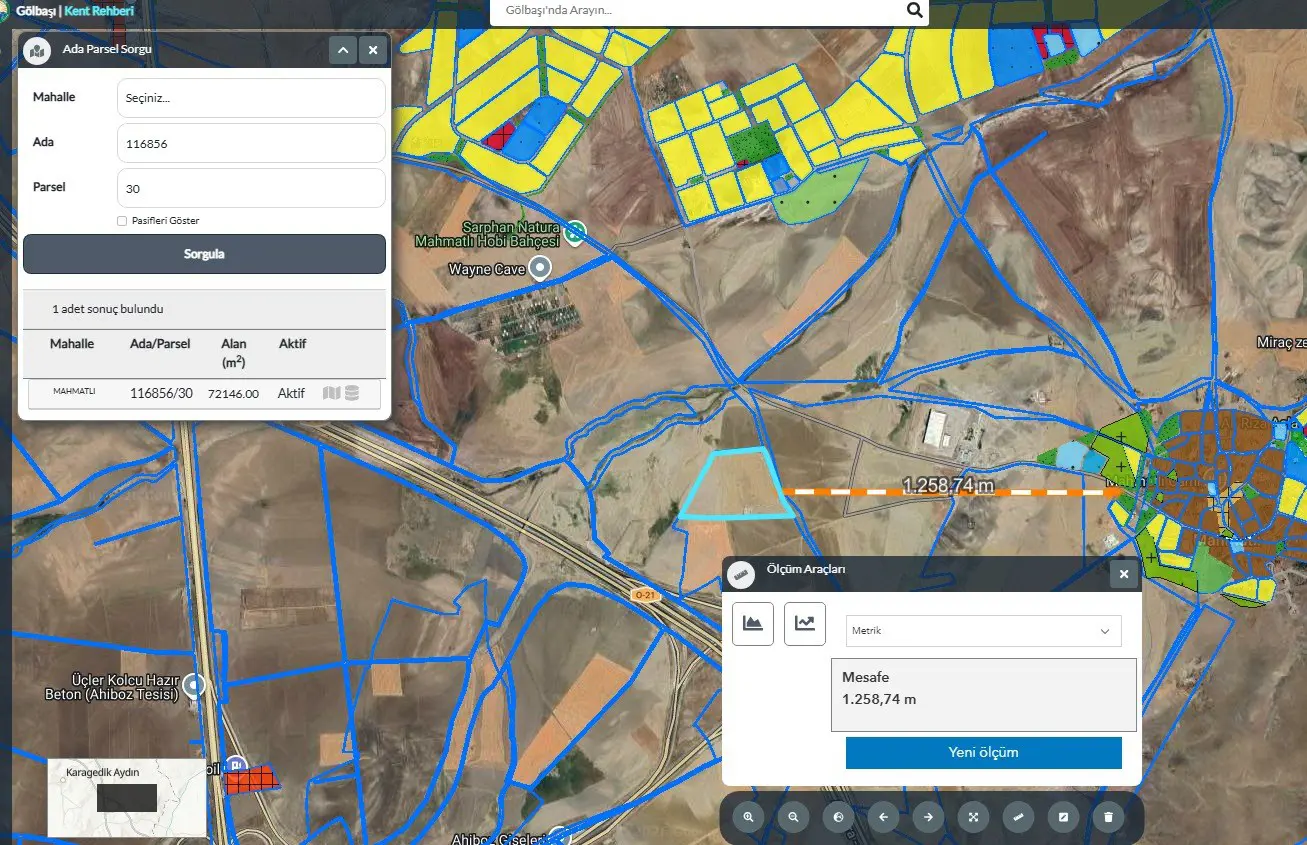Screen dimensions: 1307x845
Task: Click the Kent Rehberi header link
Action: pyautogui.click(x=99, y=11)
